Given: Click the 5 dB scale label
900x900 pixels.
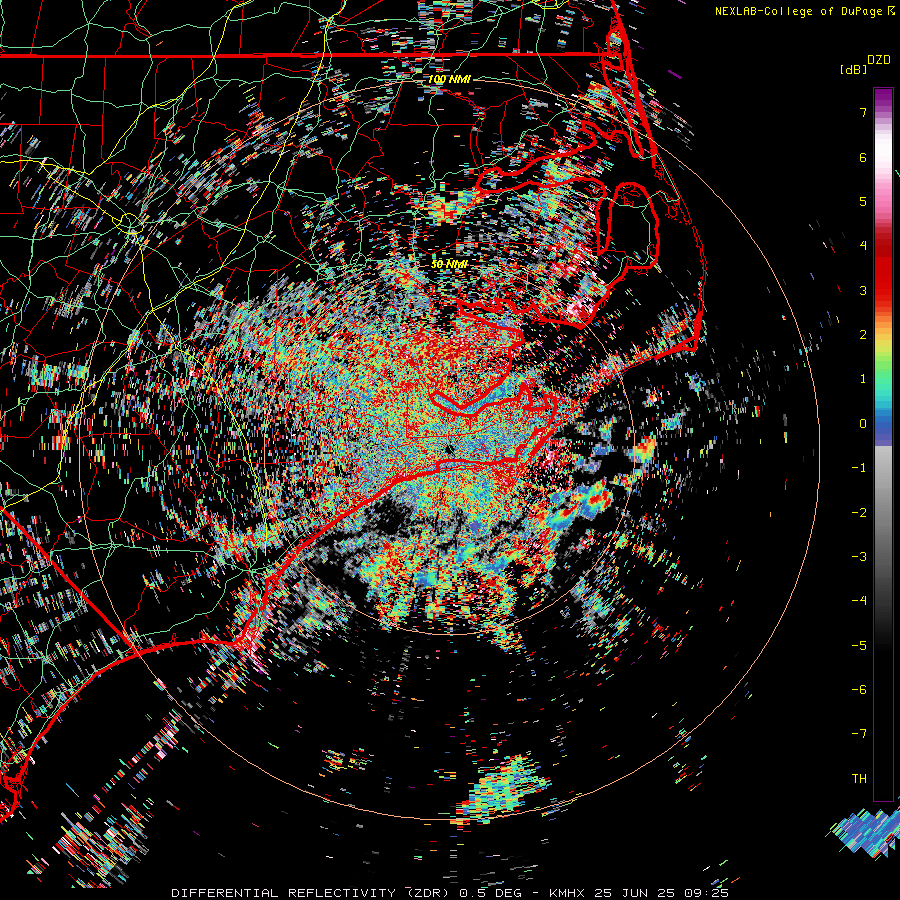Looking at the screenshot, I should click(x=863, y=201).
